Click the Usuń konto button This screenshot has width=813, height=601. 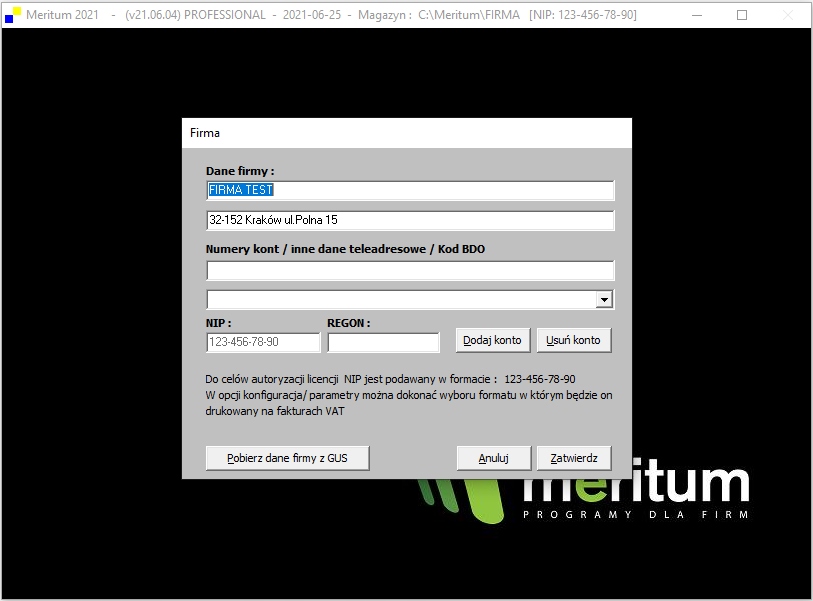(574, 340)
